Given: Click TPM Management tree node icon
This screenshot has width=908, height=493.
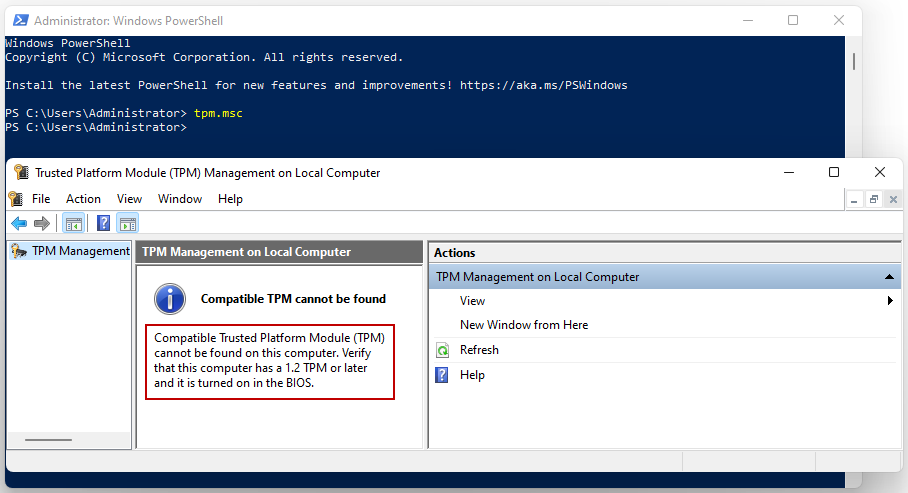Looking at the screenshot, I should (19, 251).
